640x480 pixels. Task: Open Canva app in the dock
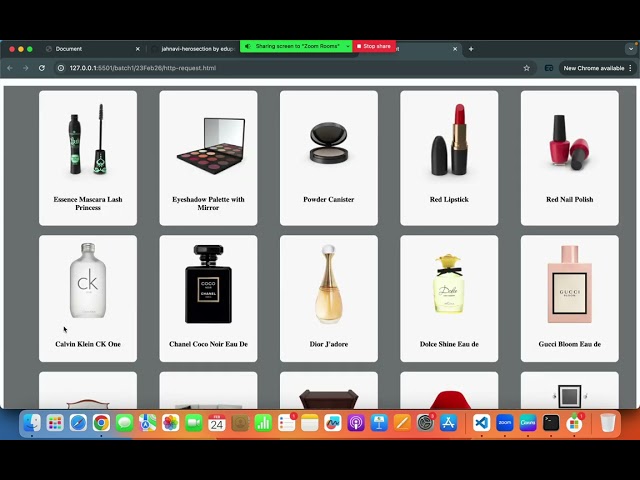click(528, 423)
